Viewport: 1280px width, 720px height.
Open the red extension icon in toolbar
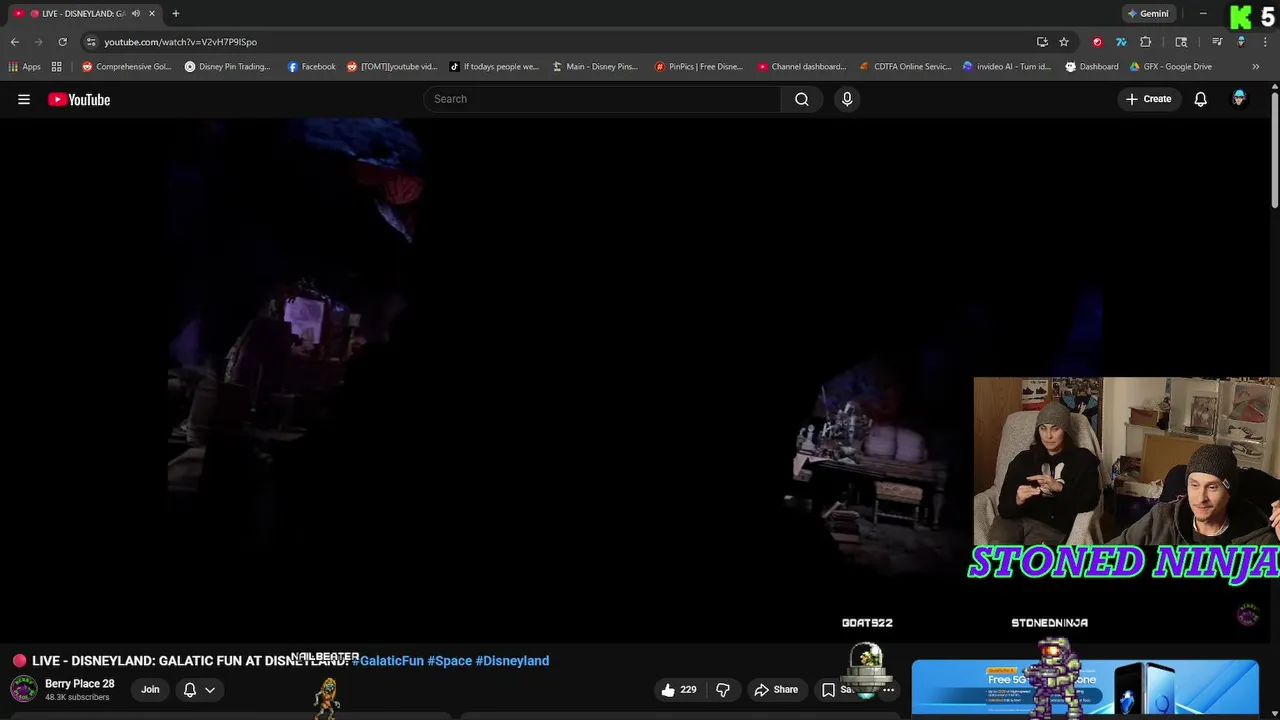pyautogui.click(x=1097, y=42)
